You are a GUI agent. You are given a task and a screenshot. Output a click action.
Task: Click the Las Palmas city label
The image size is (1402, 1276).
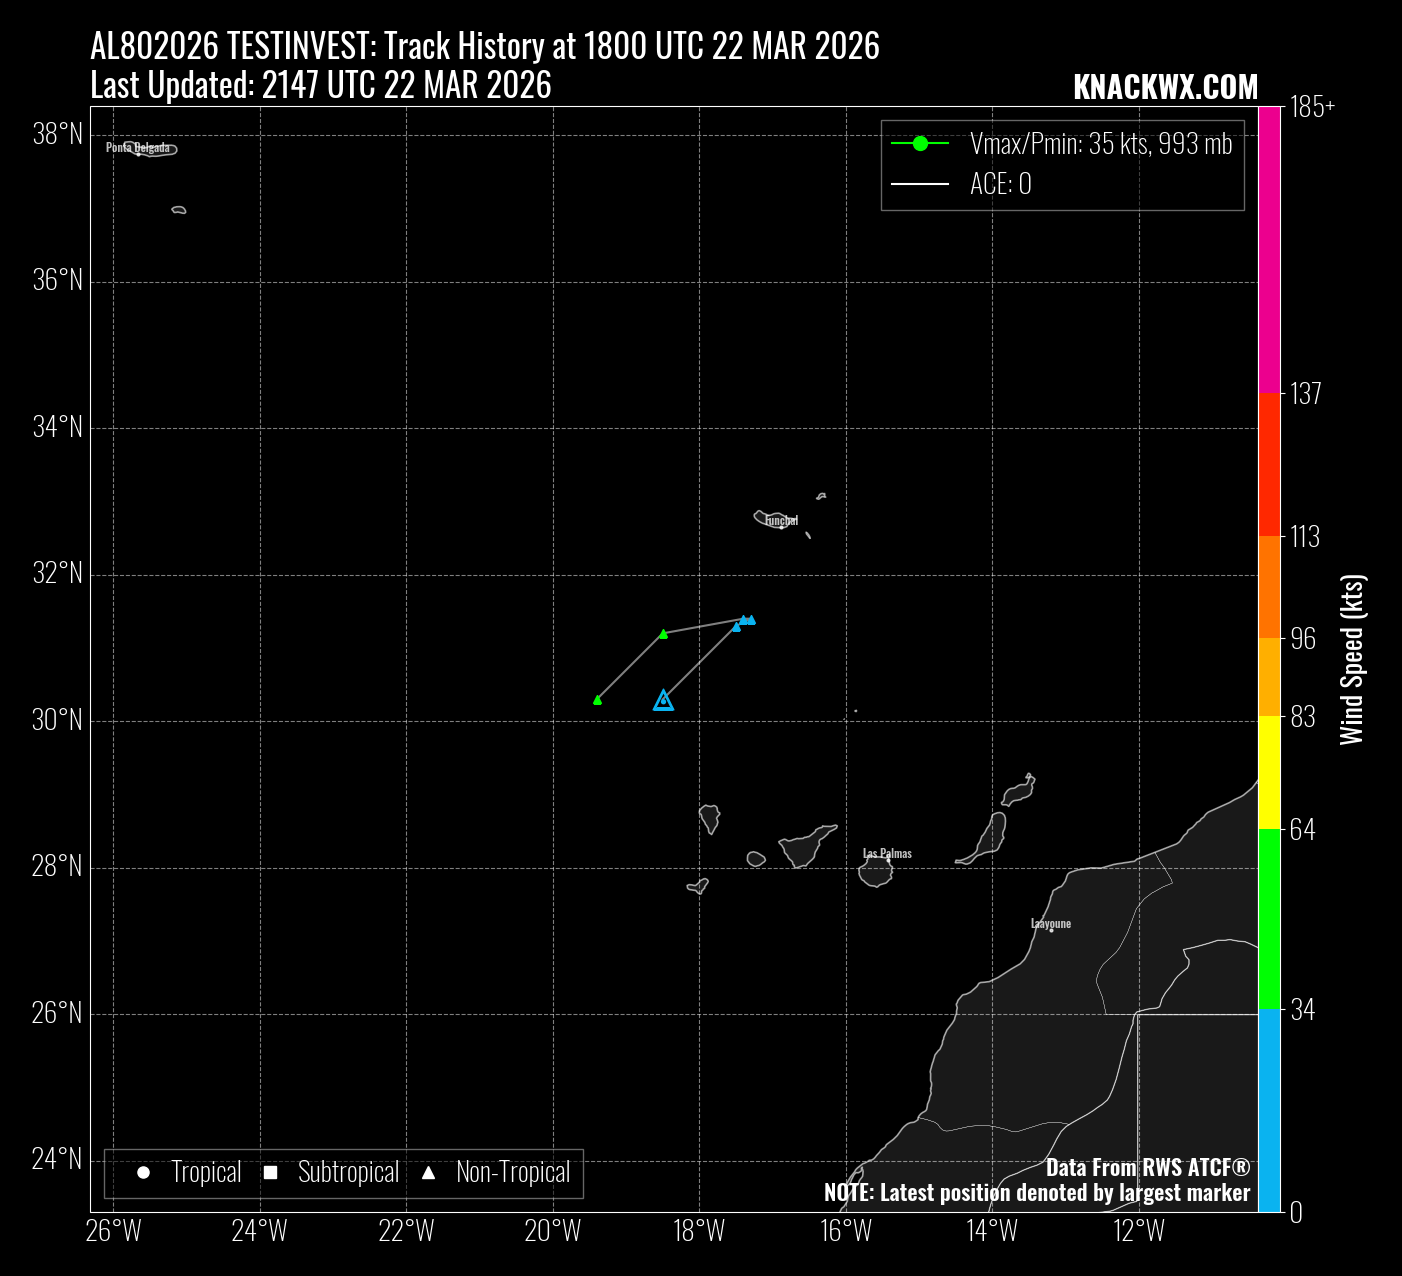click(887, 854)
